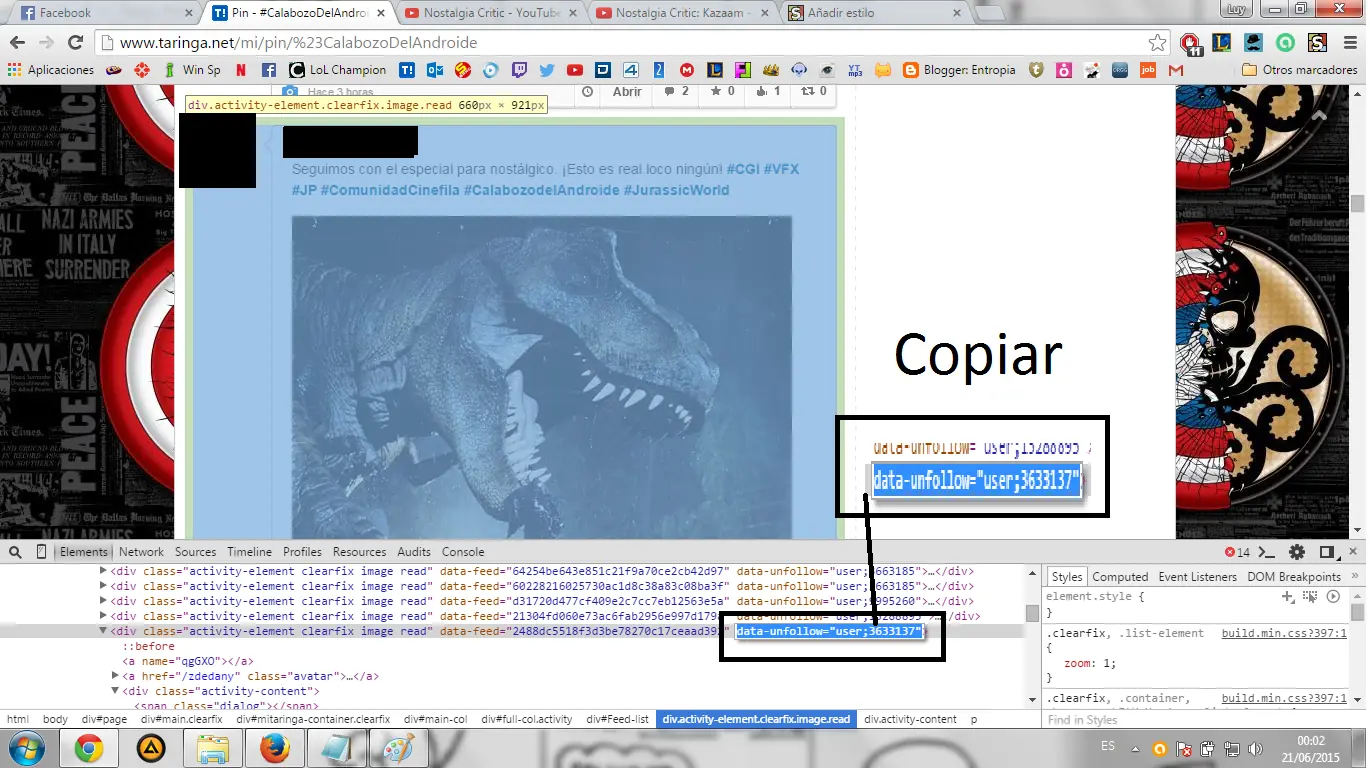Add a new style rule with plus icon

[x=1288, y=596]
